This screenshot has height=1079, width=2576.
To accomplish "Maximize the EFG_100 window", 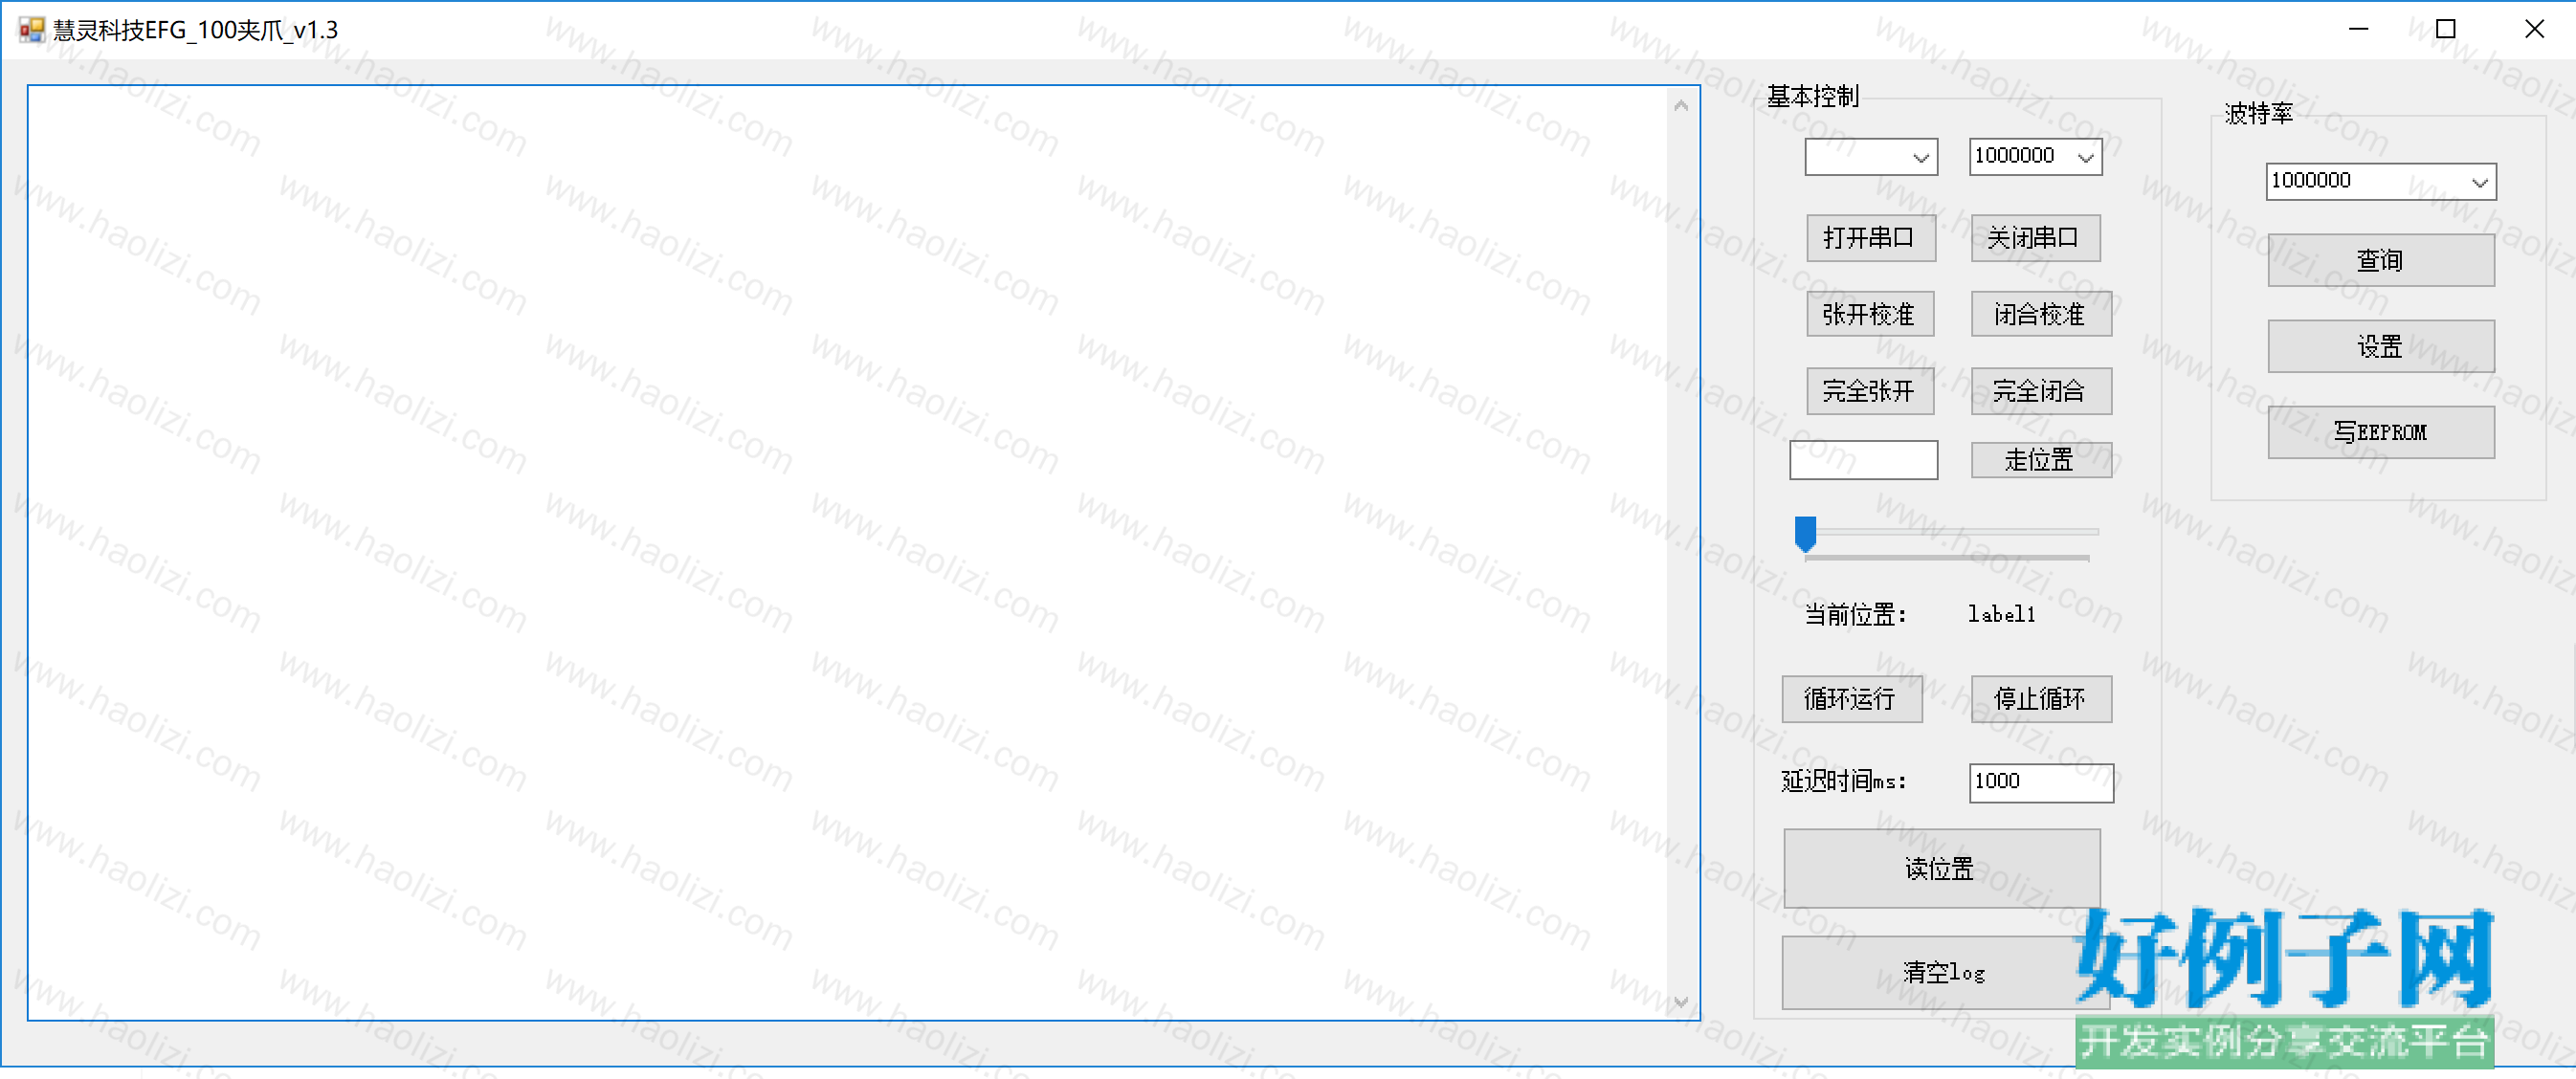I will click(2445, 30).
